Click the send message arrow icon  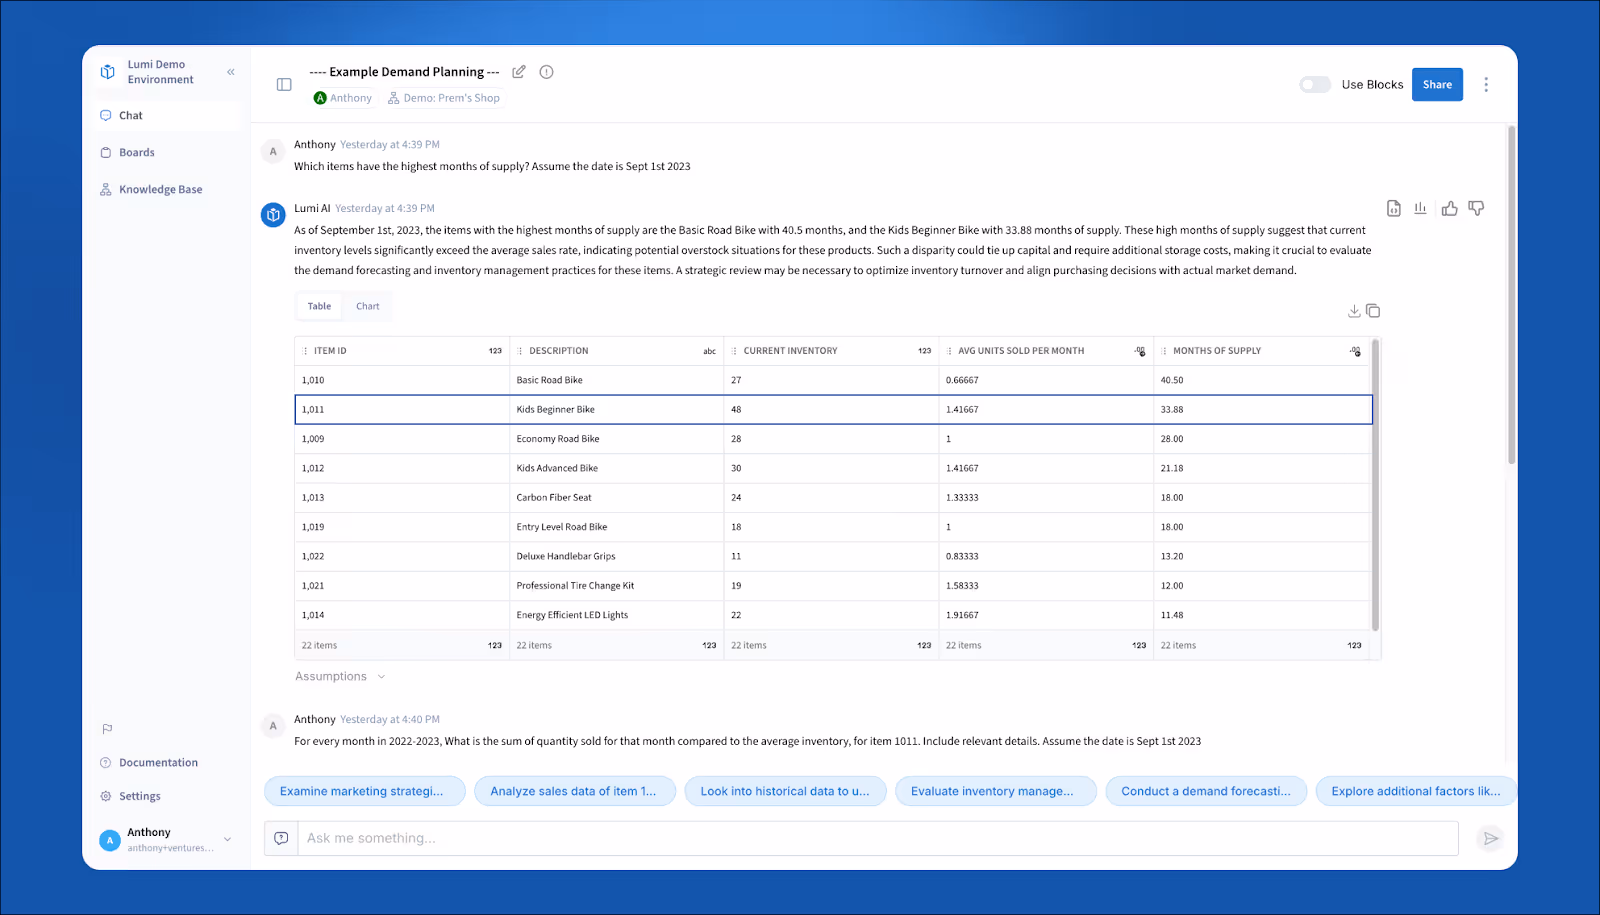click(x=1490, y=838)
